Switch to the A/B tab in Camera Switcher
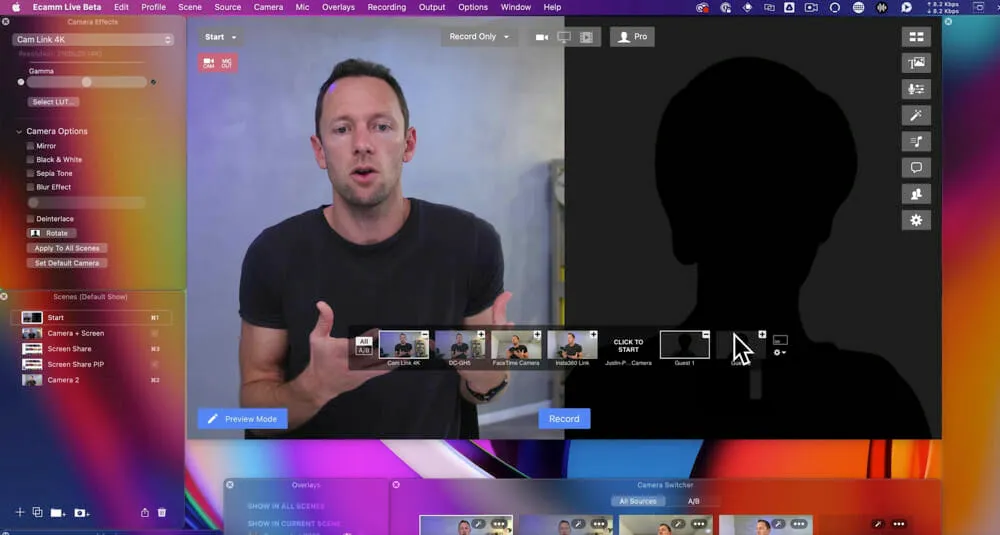The width and height of the screenshot is (1000, 535). coord(694,501)
